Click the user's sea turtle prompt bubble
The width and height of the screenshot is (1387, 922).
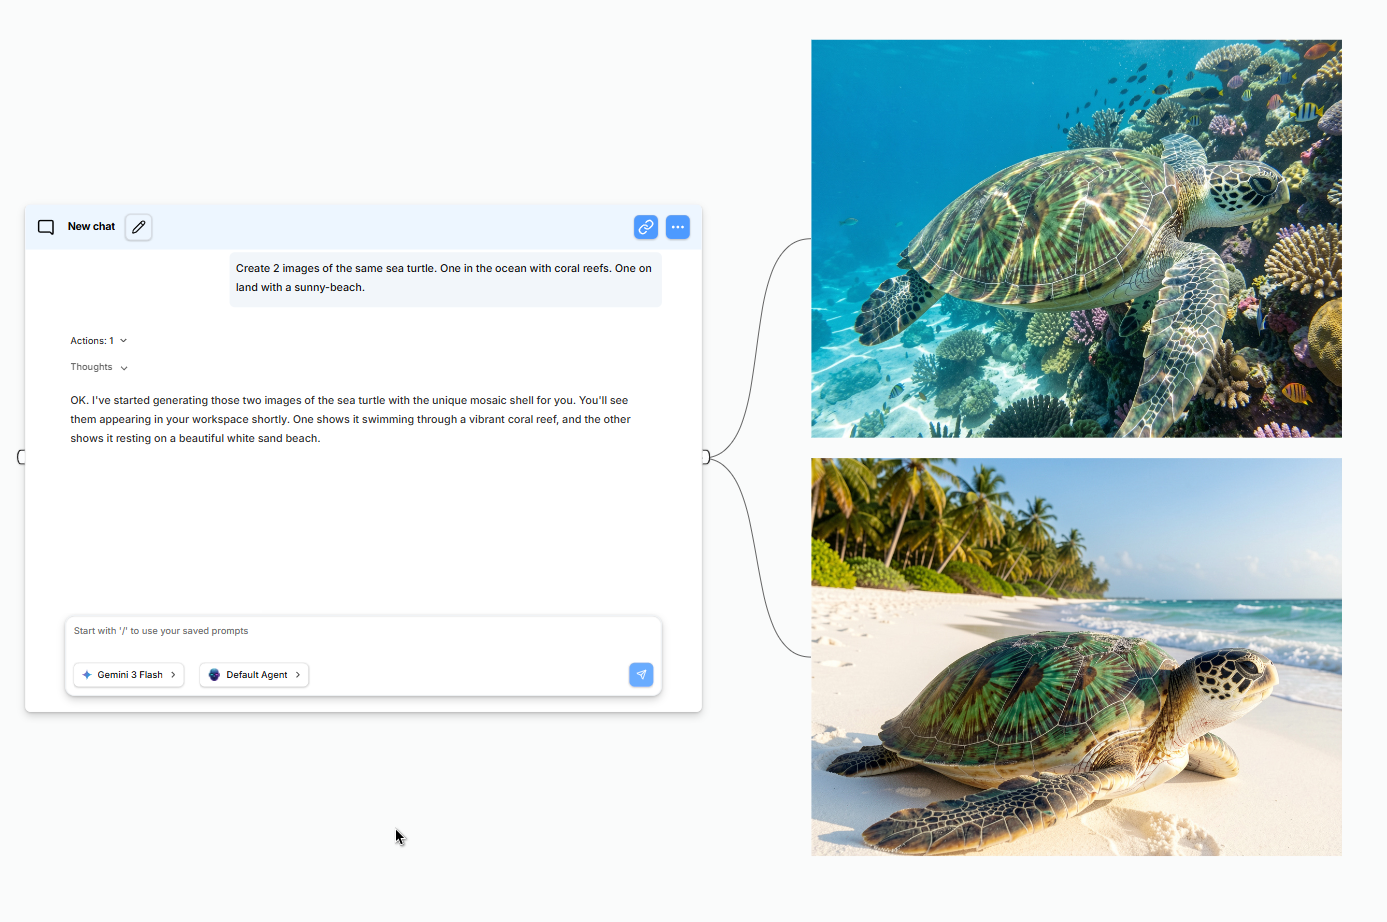[445, 277]
